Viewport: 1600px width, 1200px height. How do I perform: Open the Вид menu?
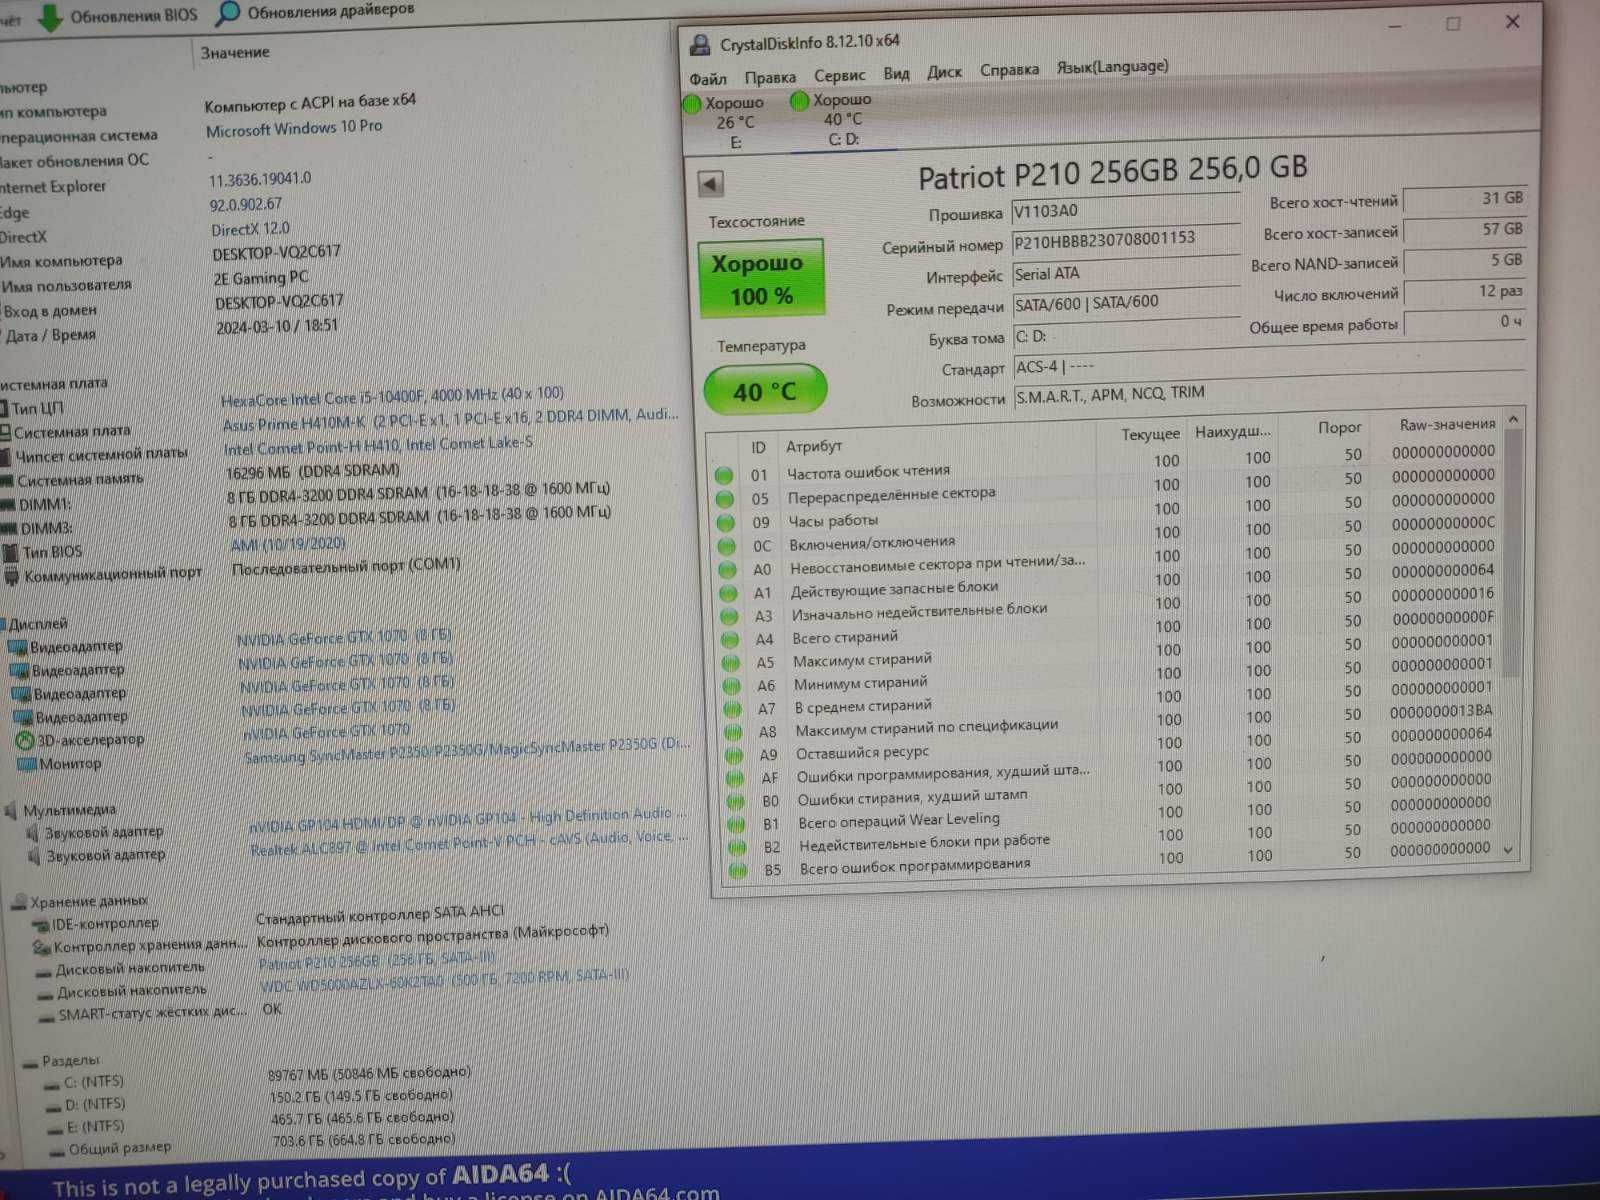(x=896, y=73)
